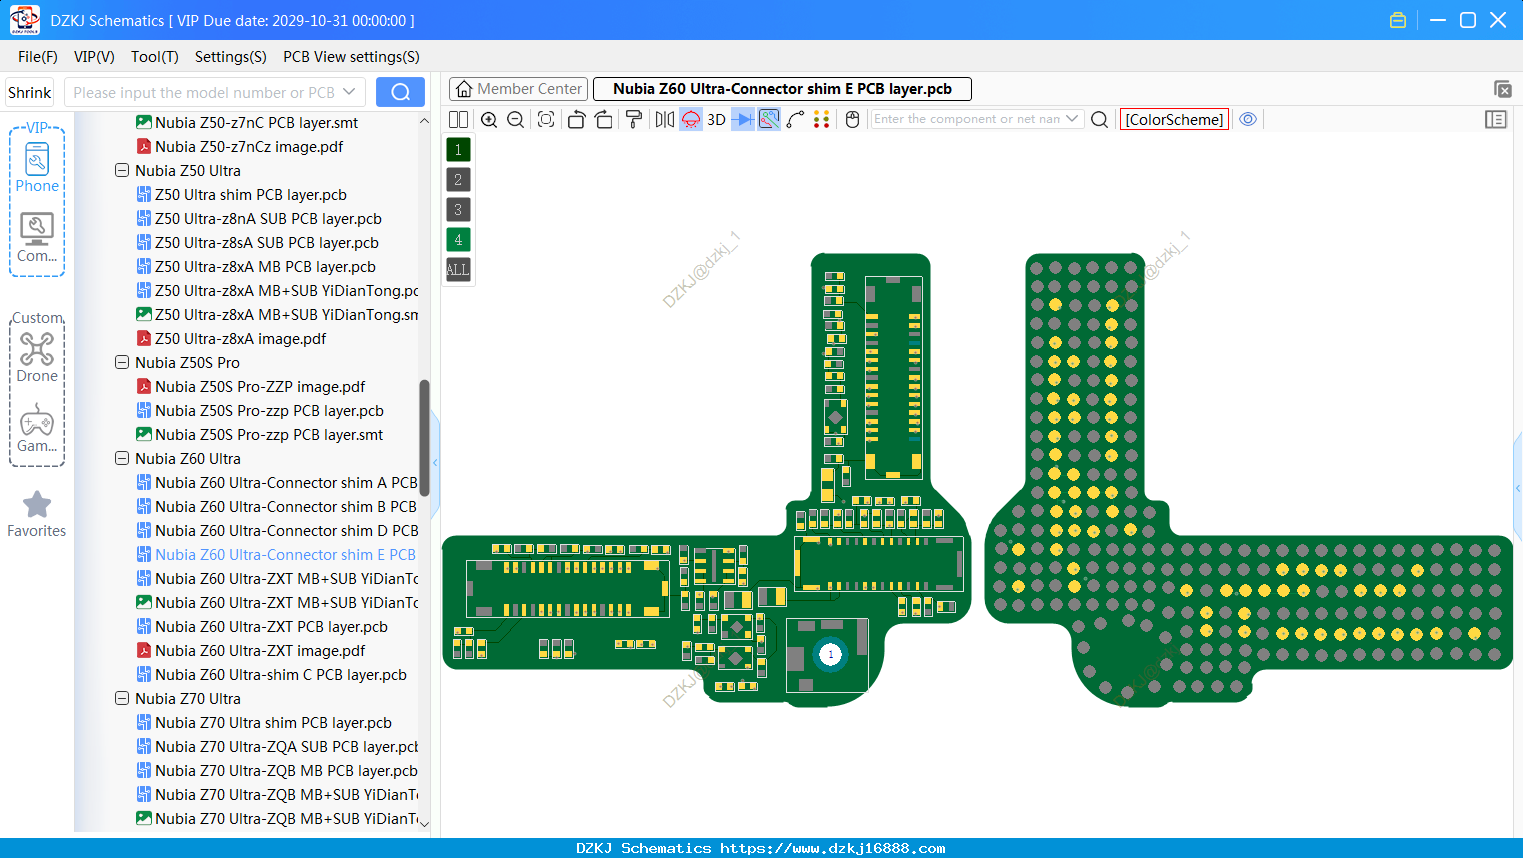This screenshot has height=858, width=1523.
Task: Rotate the board counterclockwise
Action: click(x=576, y=119)
